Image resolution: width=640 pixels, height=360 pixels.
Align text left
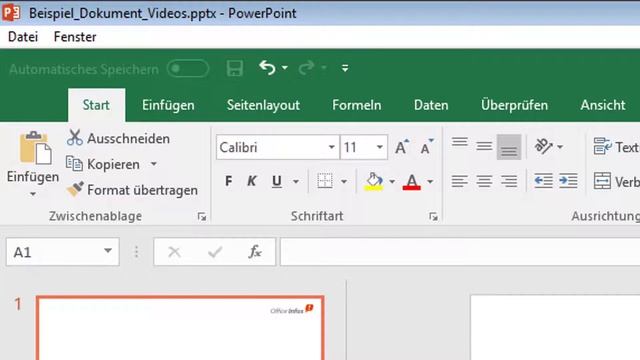(460, 181)
